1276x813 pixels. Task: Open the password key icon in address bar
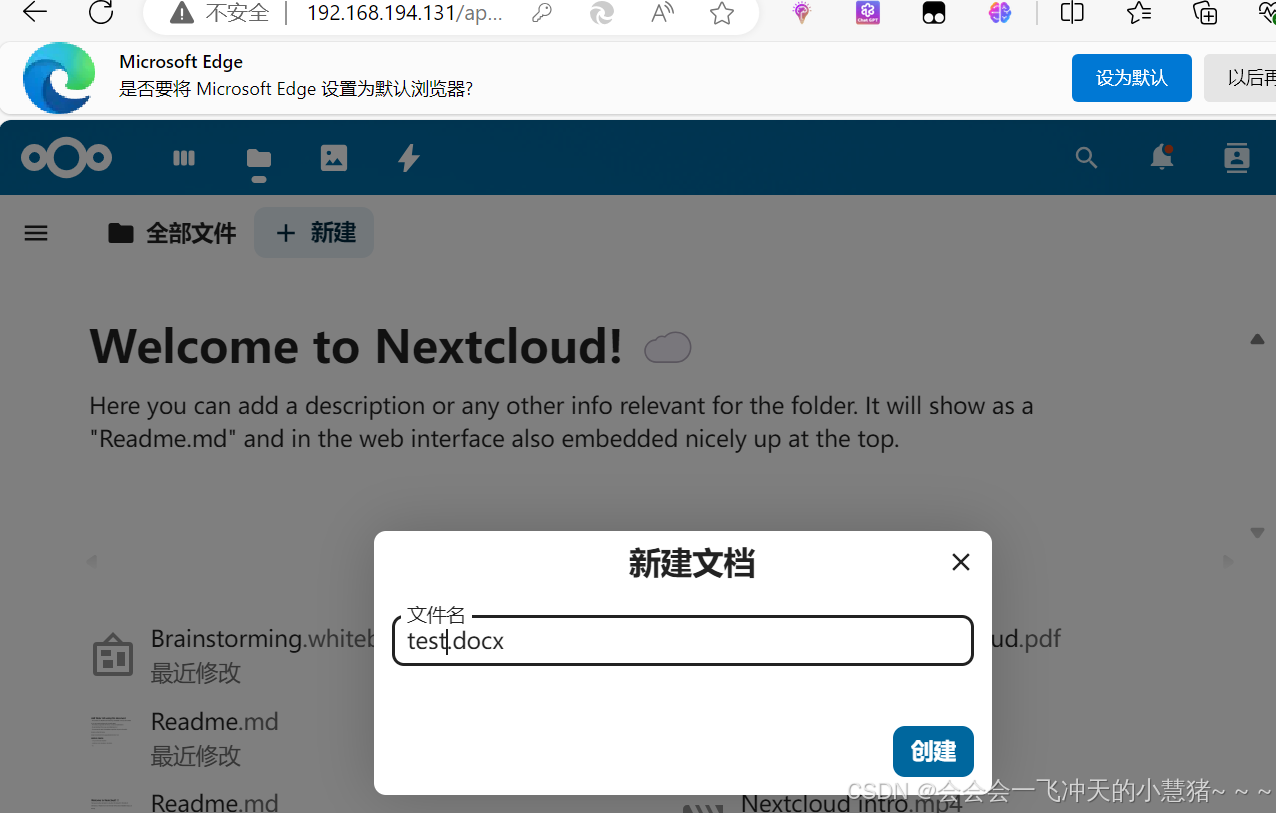click(541, 13)
